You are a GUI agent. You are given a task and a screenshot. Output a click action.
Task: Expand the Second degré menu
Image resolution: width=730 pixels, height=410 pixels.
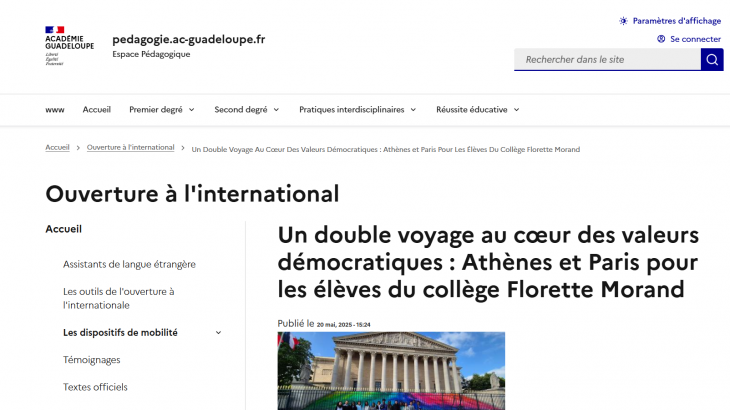coord(246,109)
